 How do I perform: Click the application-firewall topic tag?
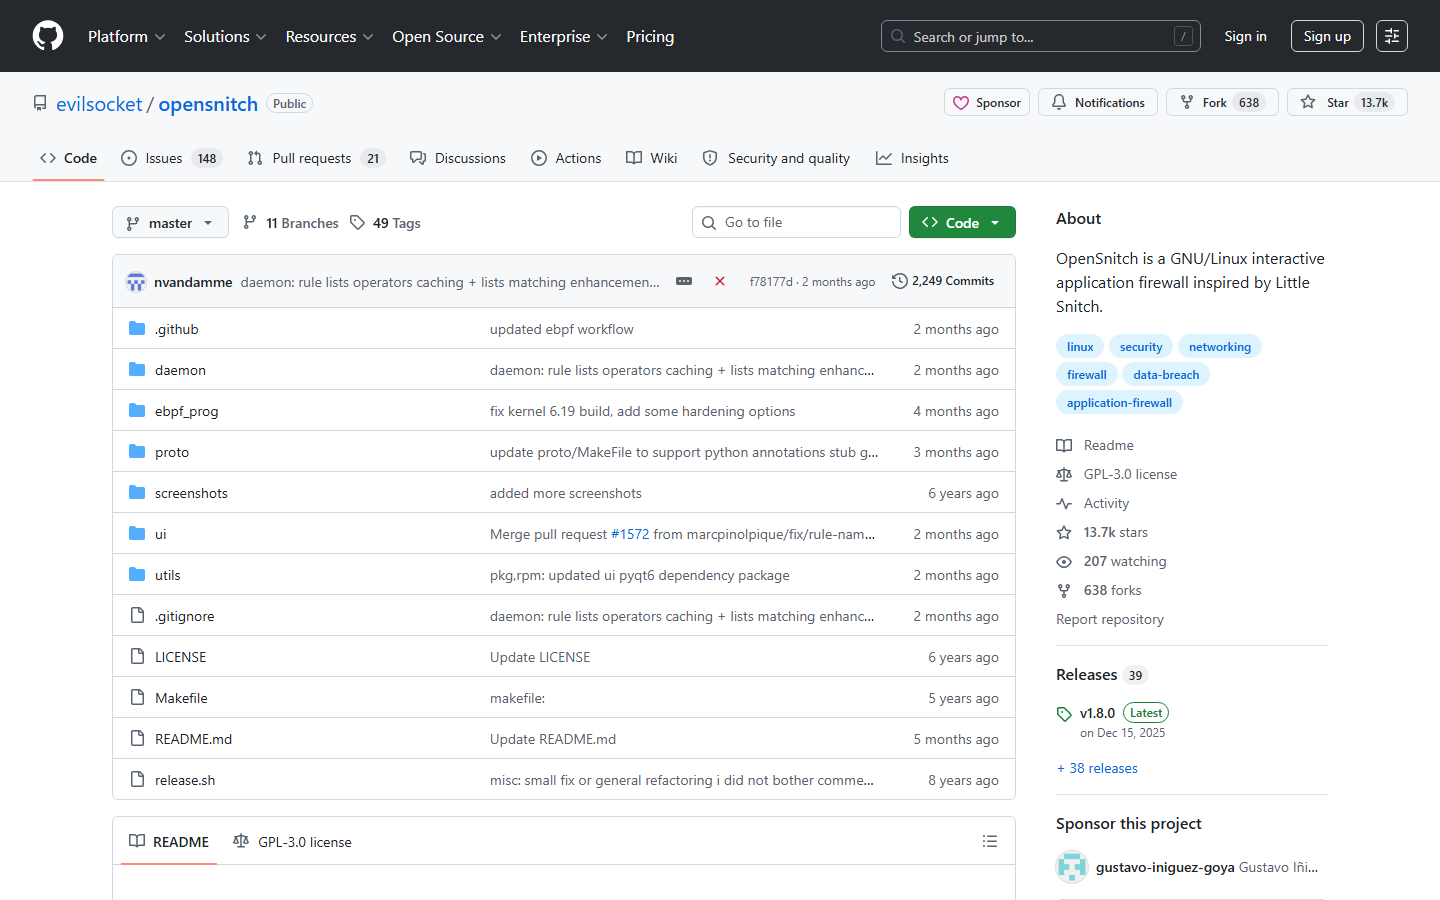1119,402
